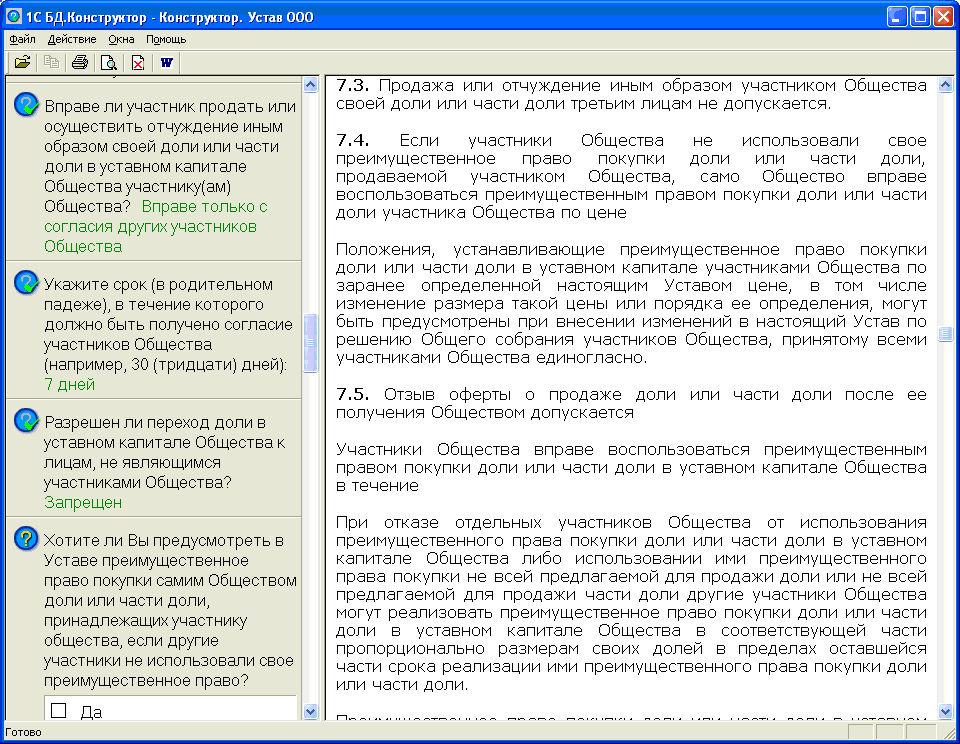Open the Окна menu

(121, 39)
